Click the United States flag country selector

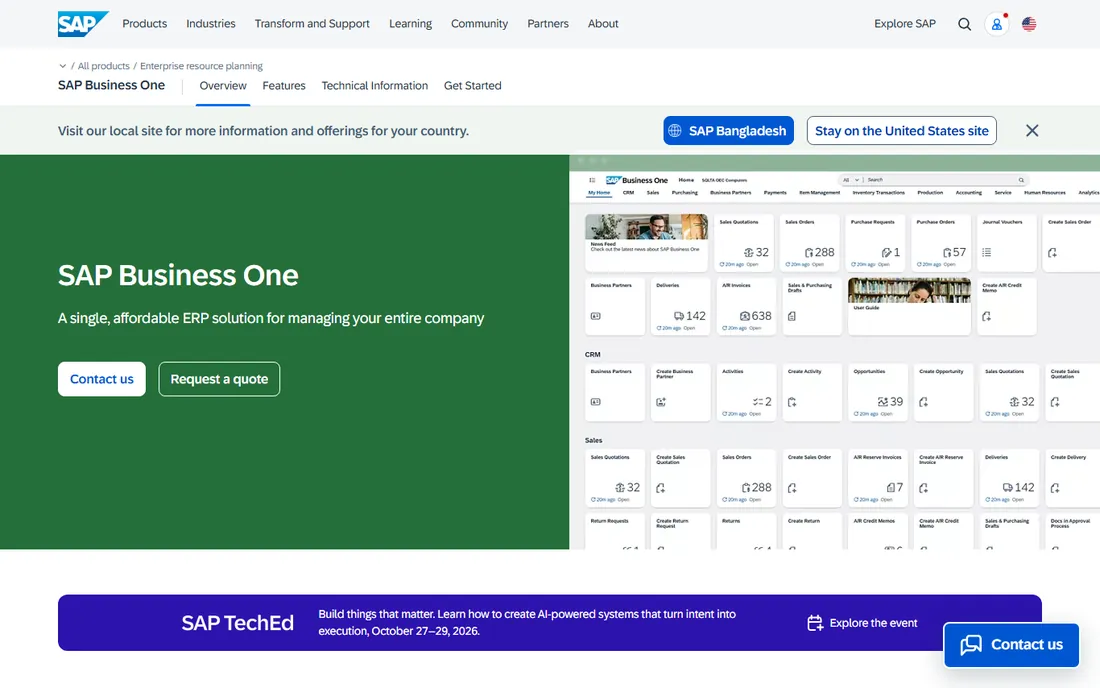point(1028,24)
